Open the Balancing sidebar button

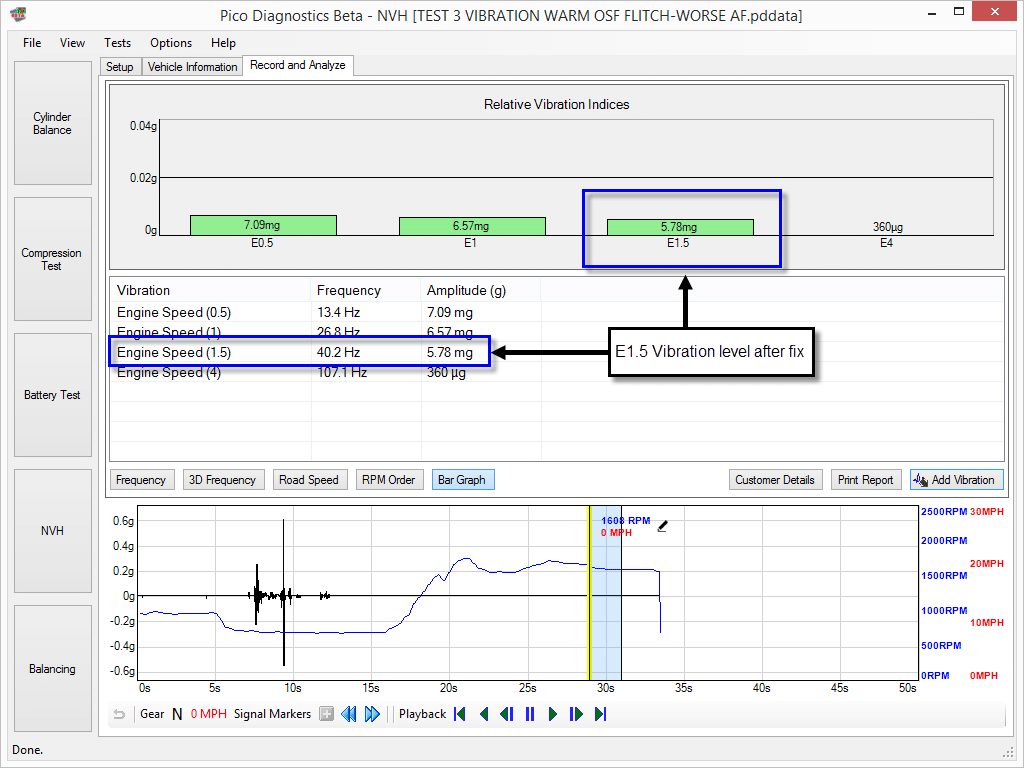click(x=53, y=669)
